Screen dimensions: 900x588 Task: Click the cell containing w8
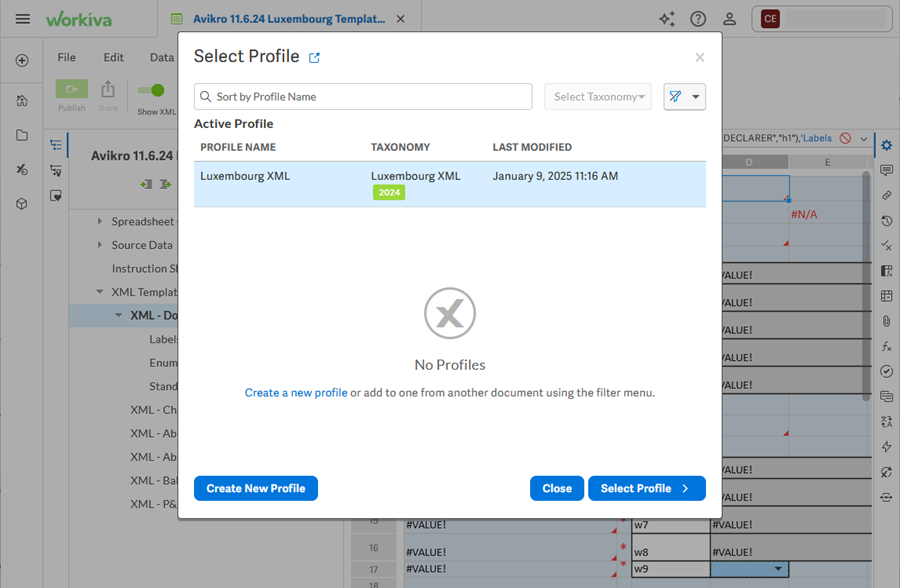670,548
